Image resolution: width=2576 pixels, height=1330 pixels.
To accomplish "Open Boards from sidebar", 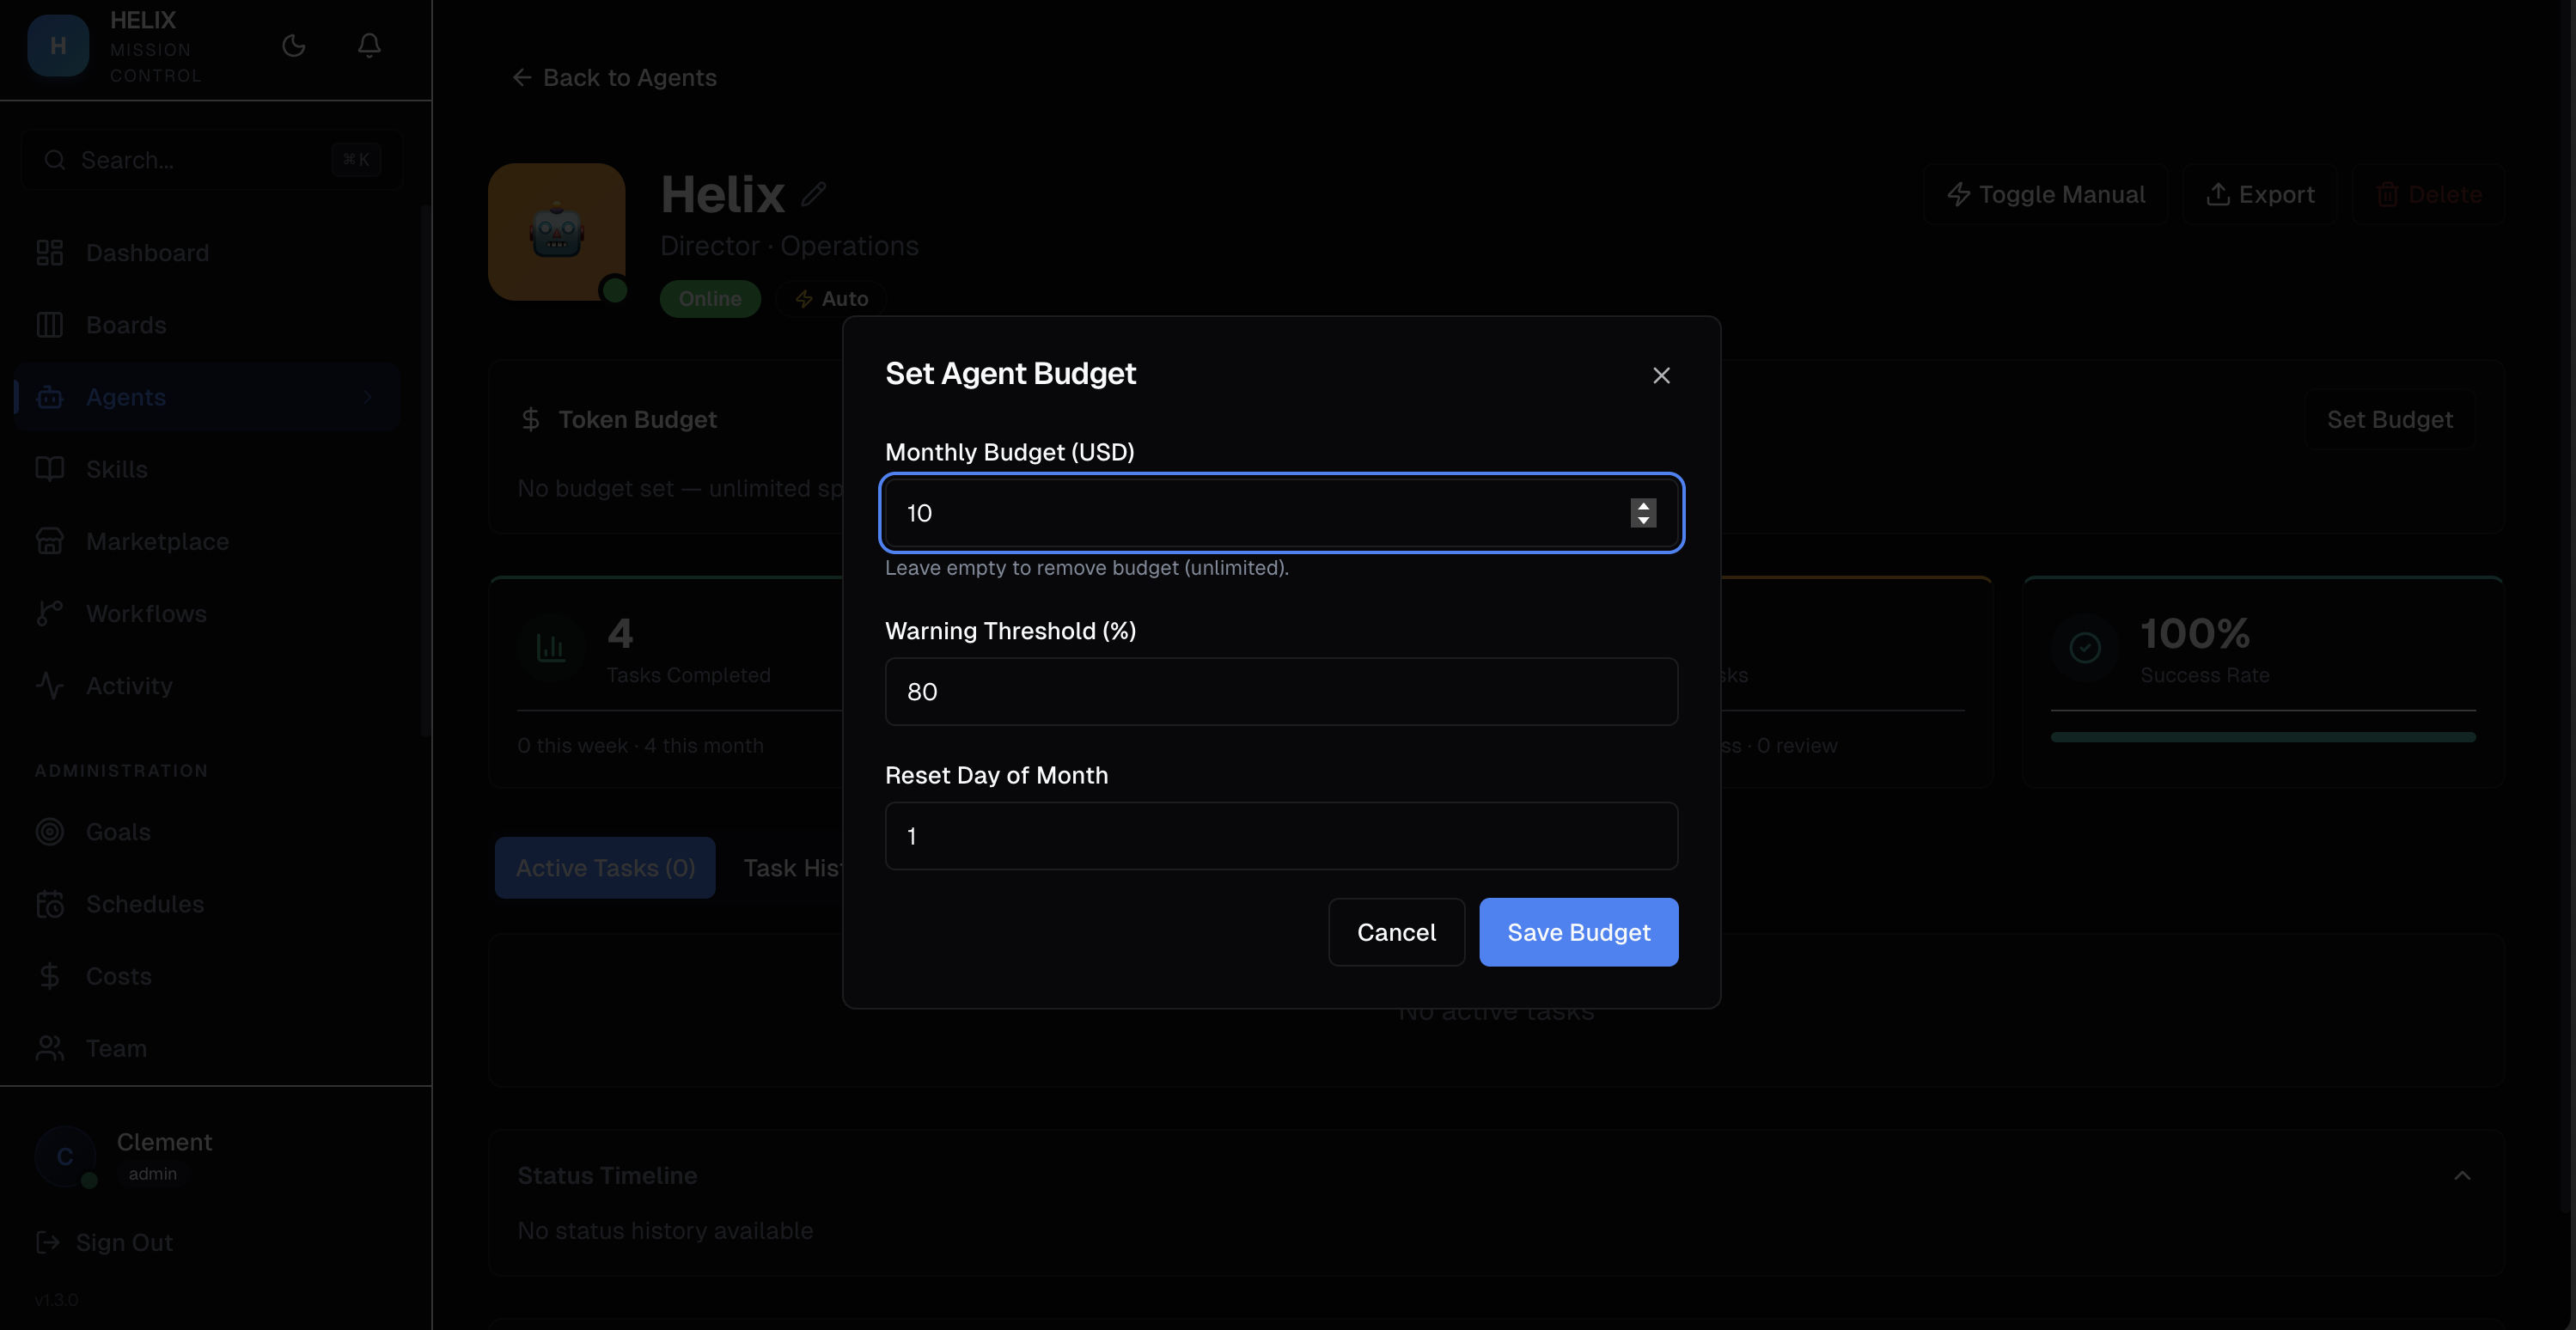I will 207,325.
